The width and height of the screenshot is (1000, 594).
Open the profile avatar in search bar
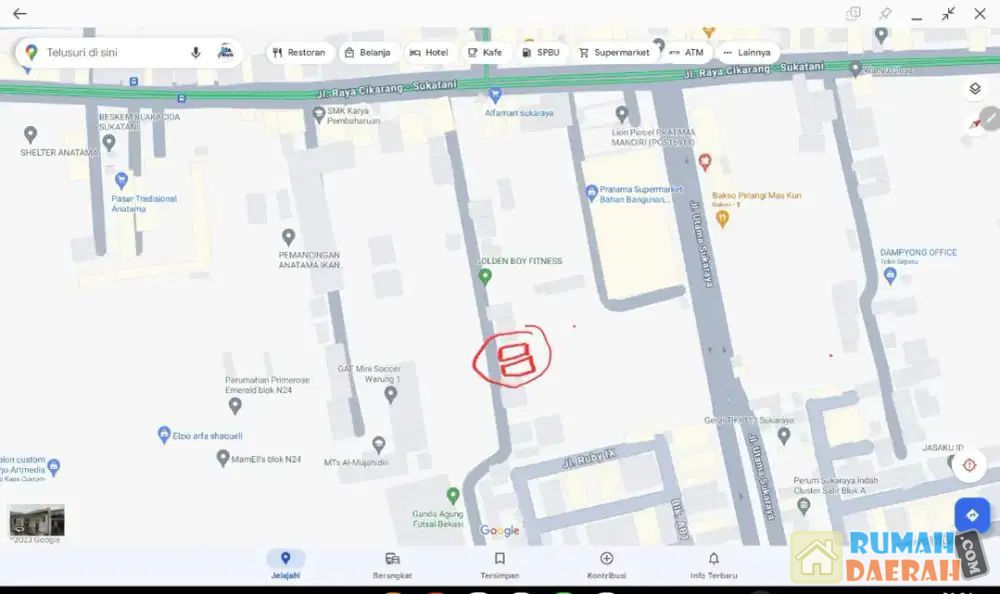(x=225, y=52)
